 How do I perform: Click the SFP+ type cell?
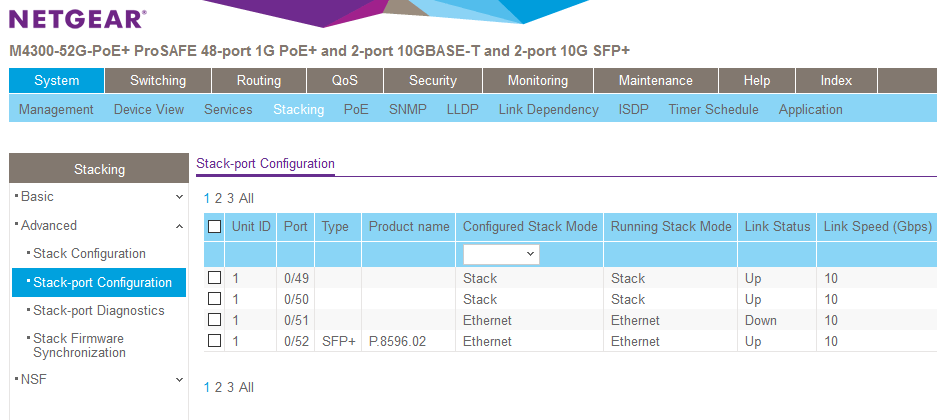[x=338, y=341]
